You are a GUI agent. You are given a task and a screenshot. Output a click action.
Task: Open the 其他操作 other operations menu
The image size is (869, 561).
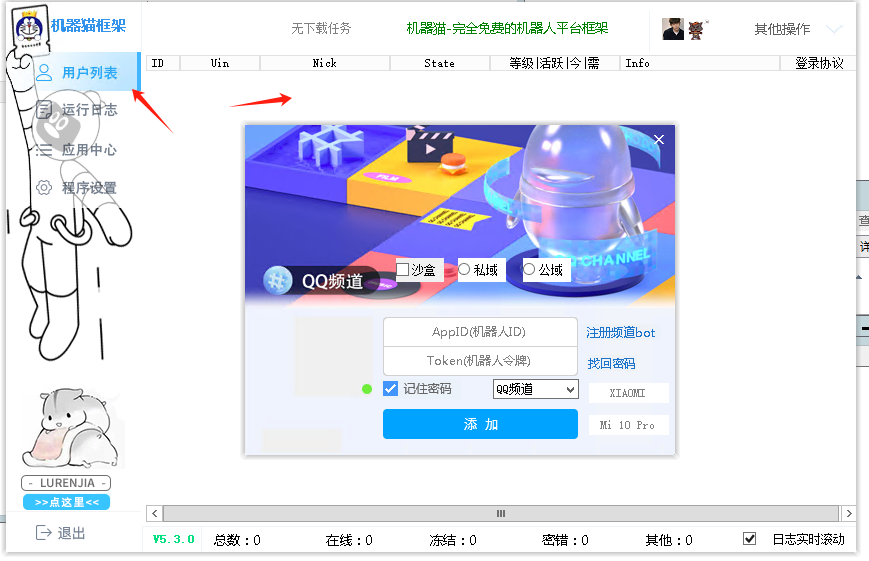pos(782,29)
